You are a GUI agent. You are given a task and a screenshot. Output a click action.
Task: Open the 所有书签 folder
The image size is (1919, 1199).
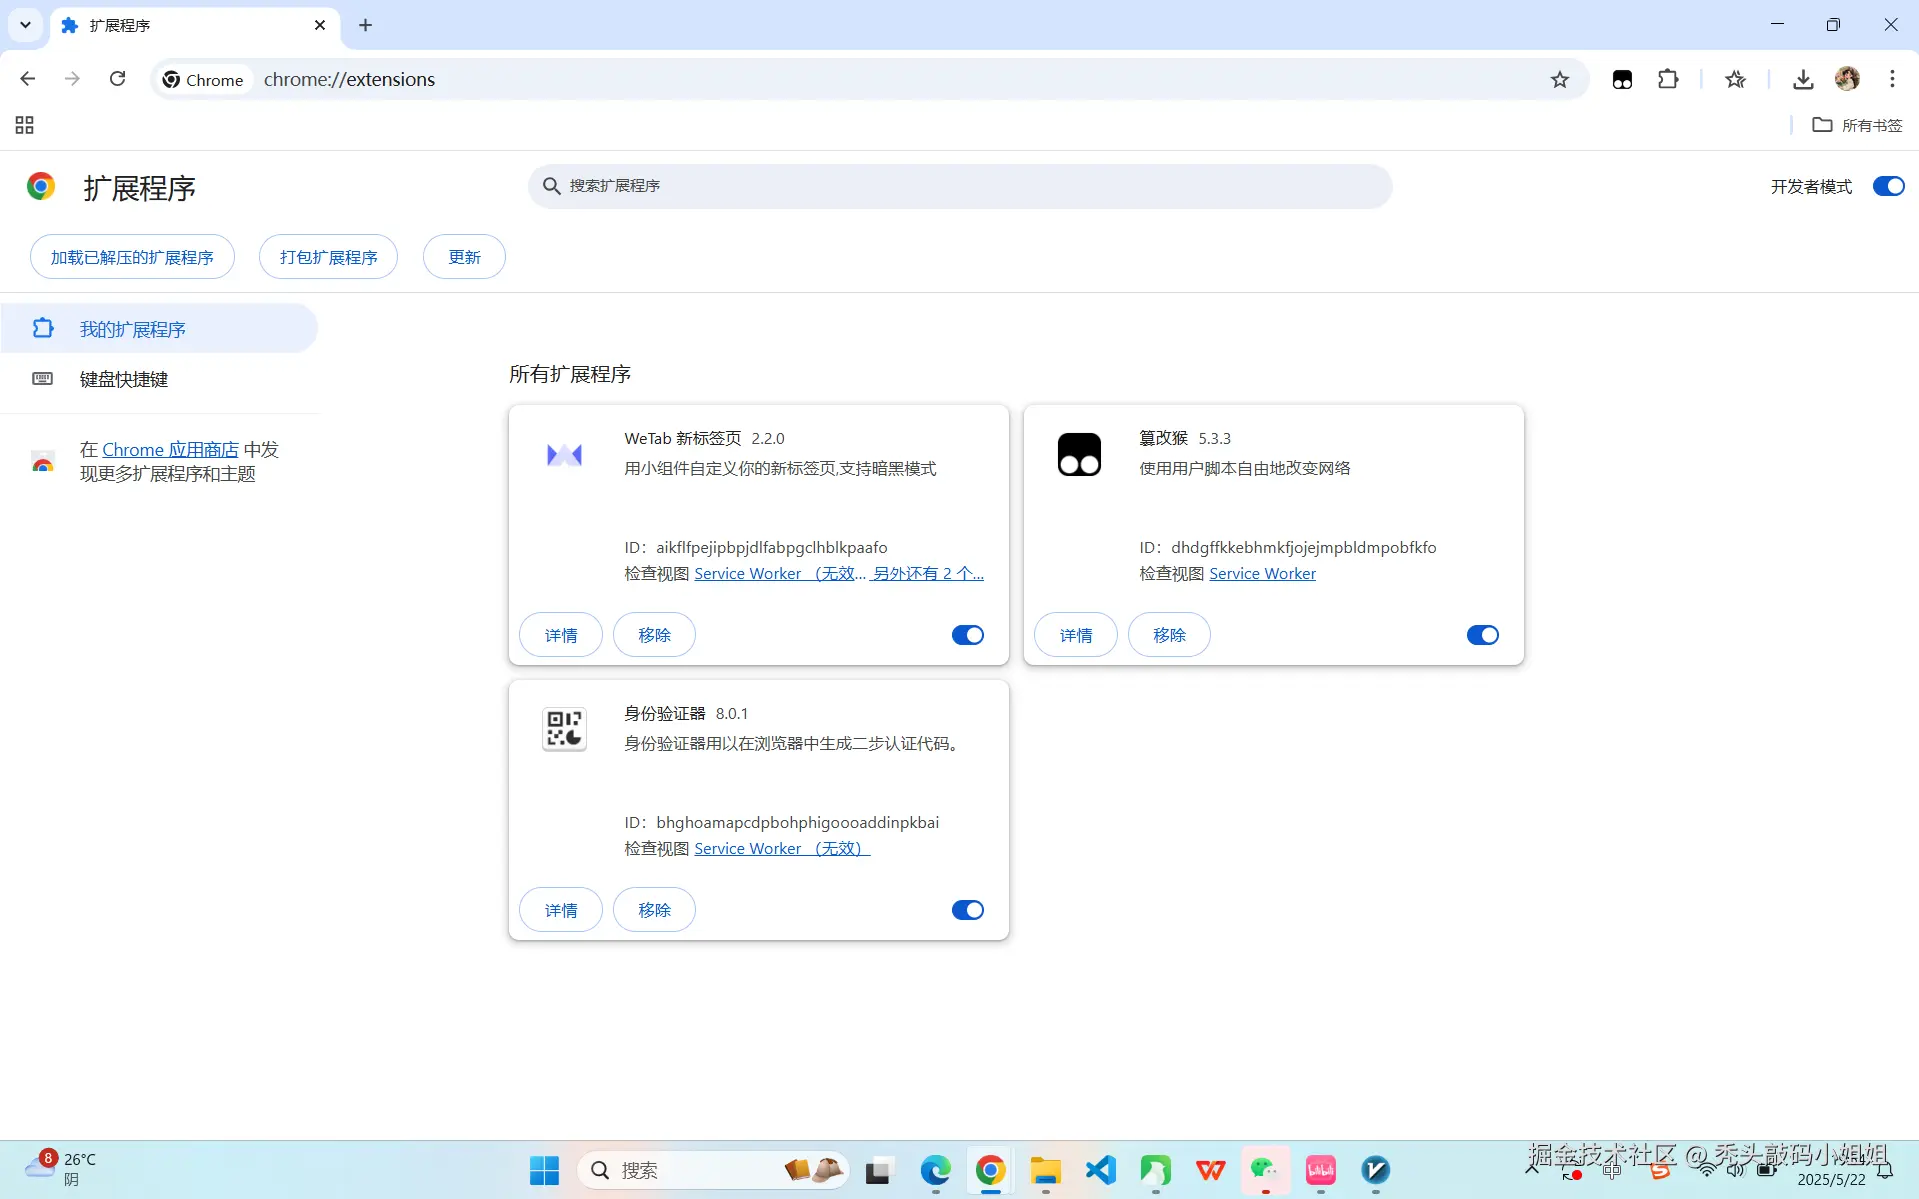1857,125
